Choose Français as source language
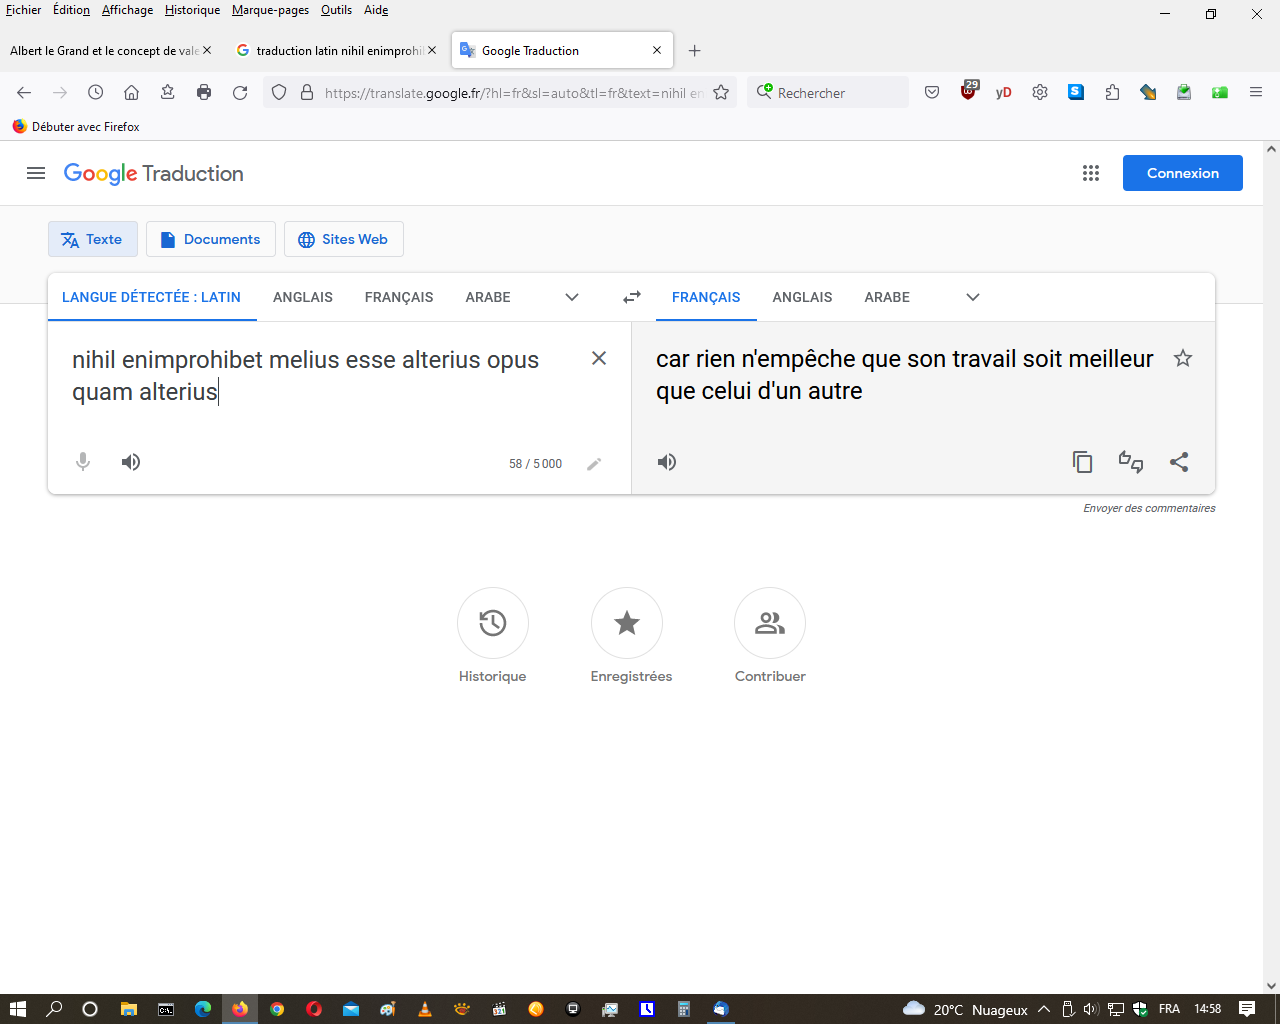1281x1032 pixels. (x=399, y=297)
